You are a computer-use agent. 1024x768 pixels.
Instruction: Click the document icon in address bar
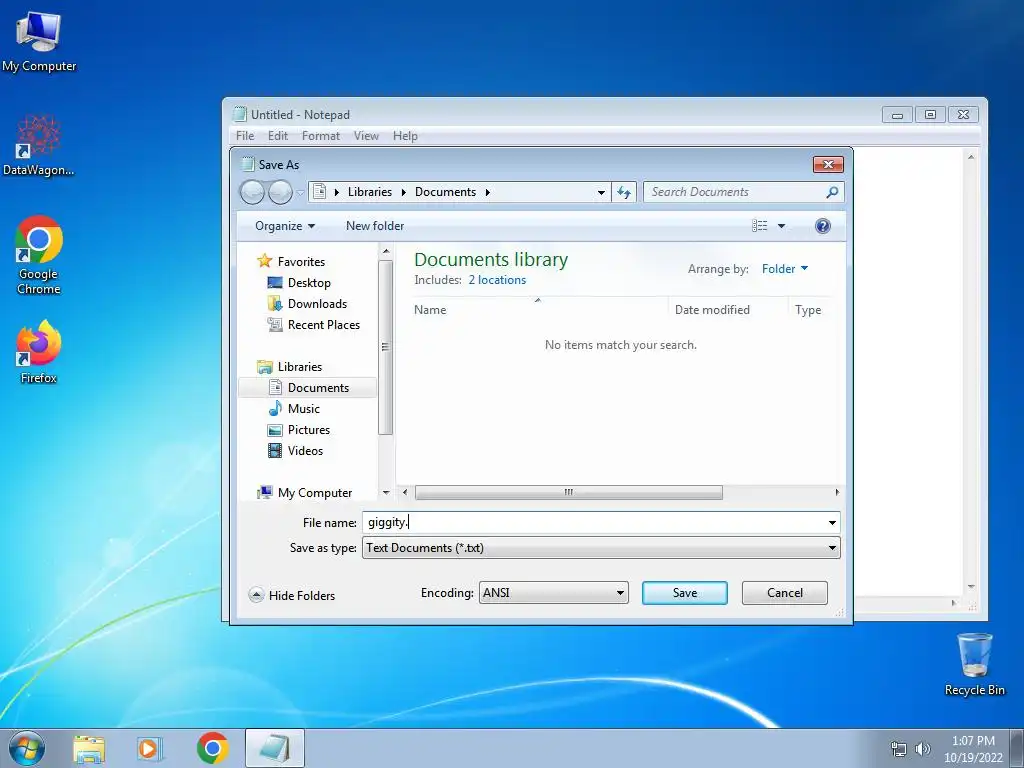[x=319, y=192]
